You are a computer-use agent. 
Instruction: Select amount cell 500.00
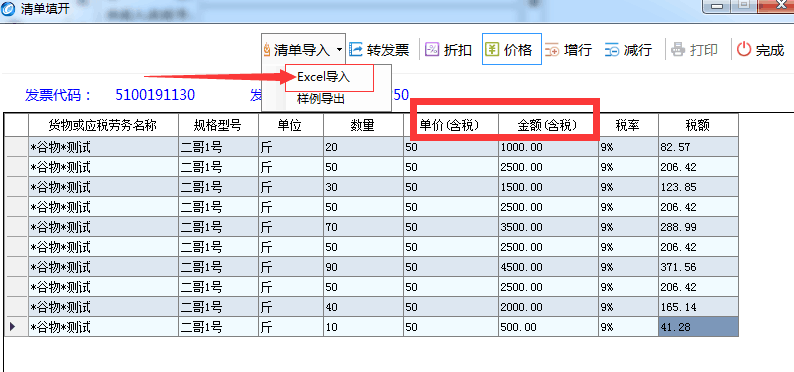click(x=548, y=327)
